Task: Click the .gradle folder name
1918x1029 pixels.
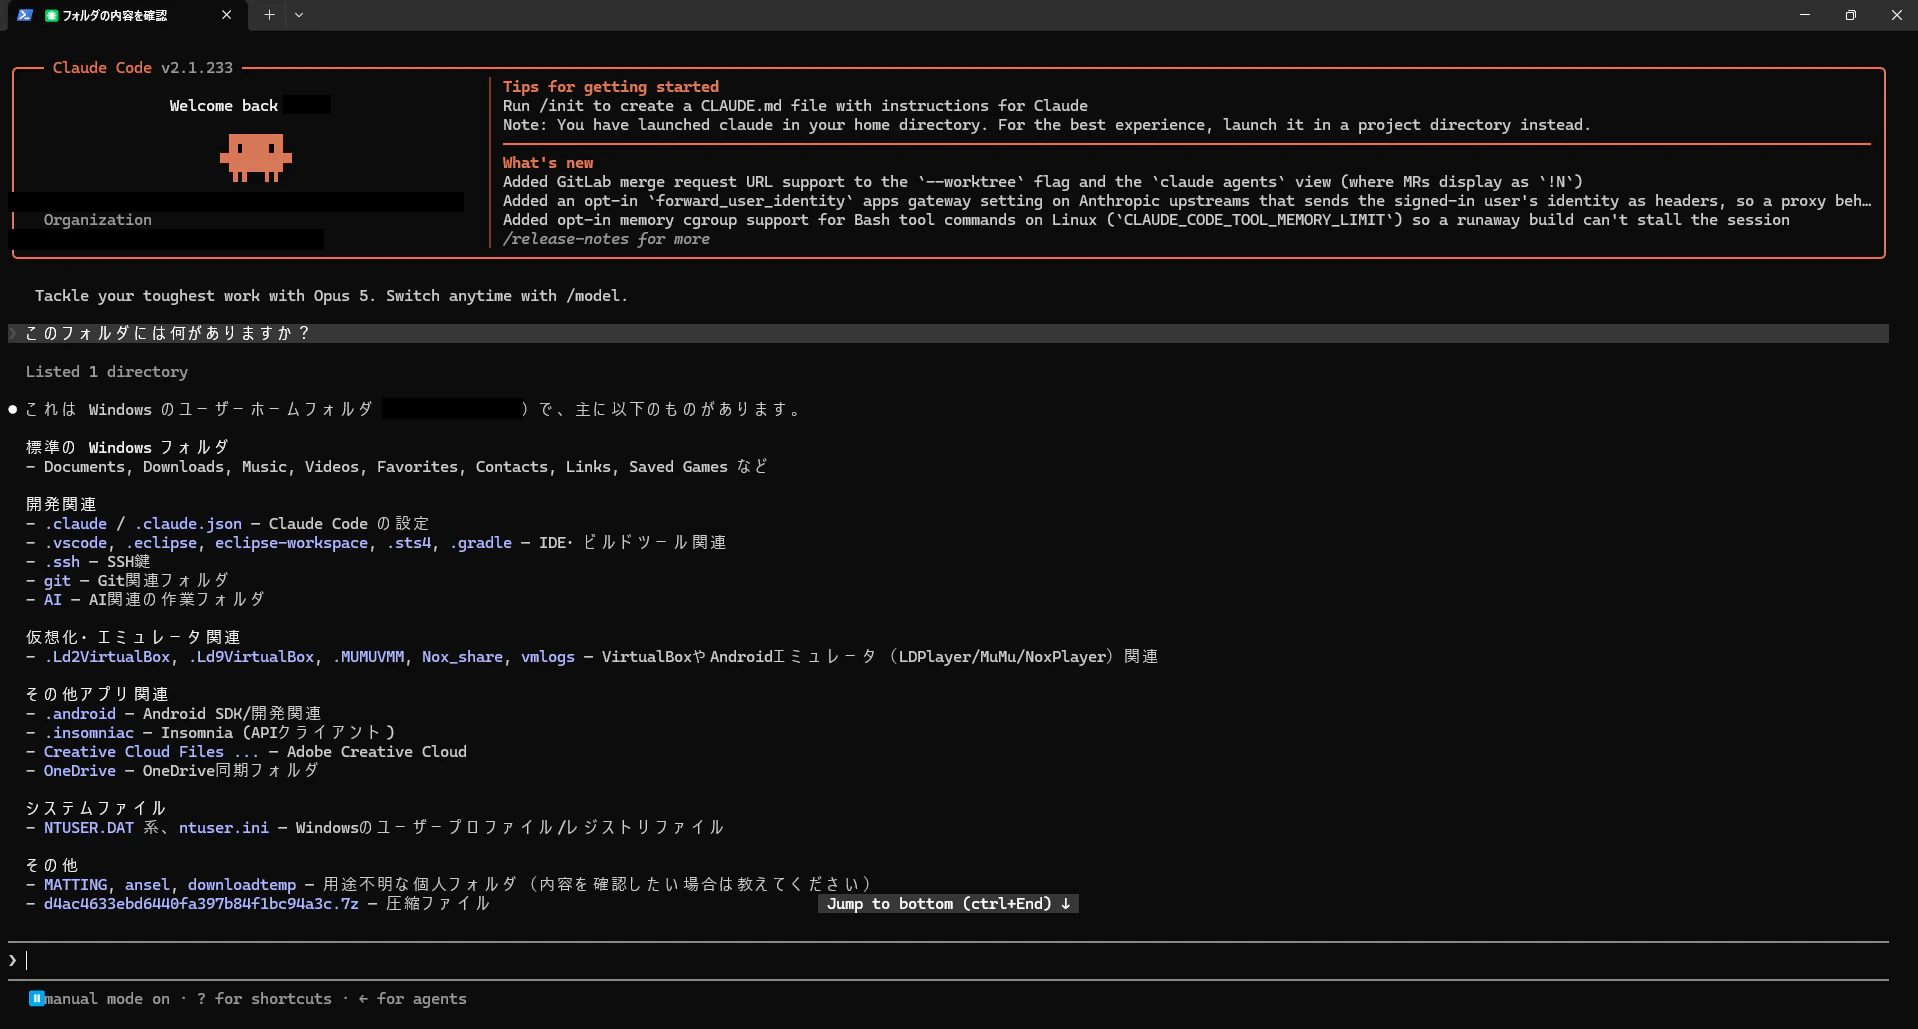Action: (481, 543)
